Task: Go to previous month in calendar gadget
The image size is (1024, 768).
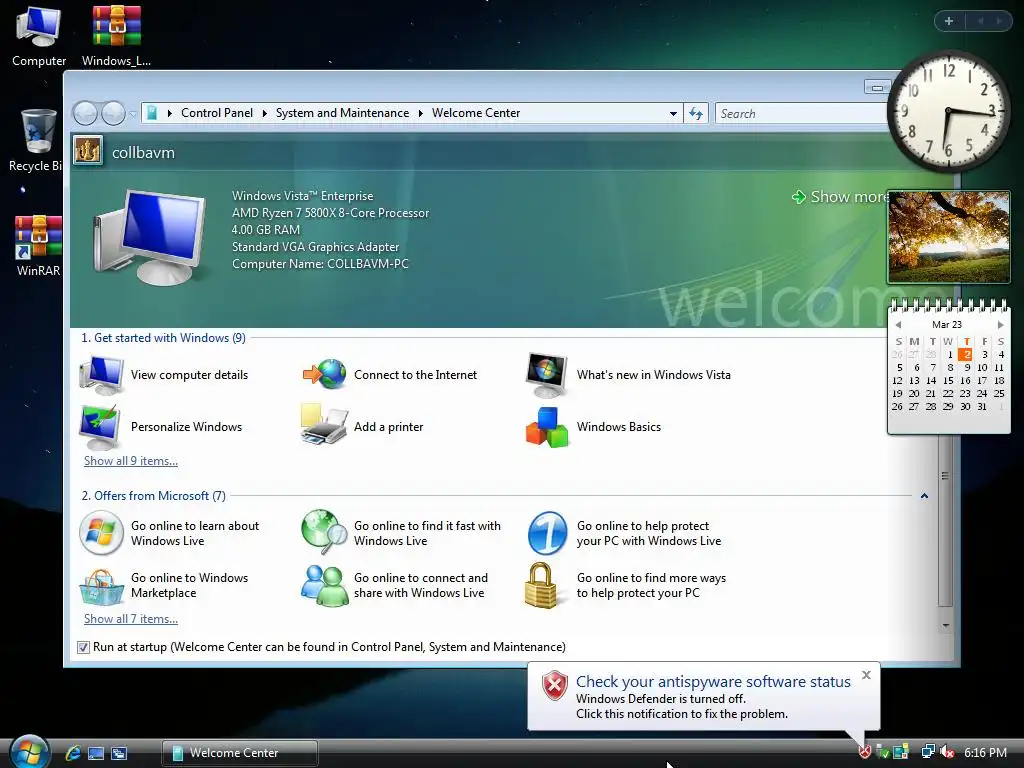Action: click(x=898, y=325)
